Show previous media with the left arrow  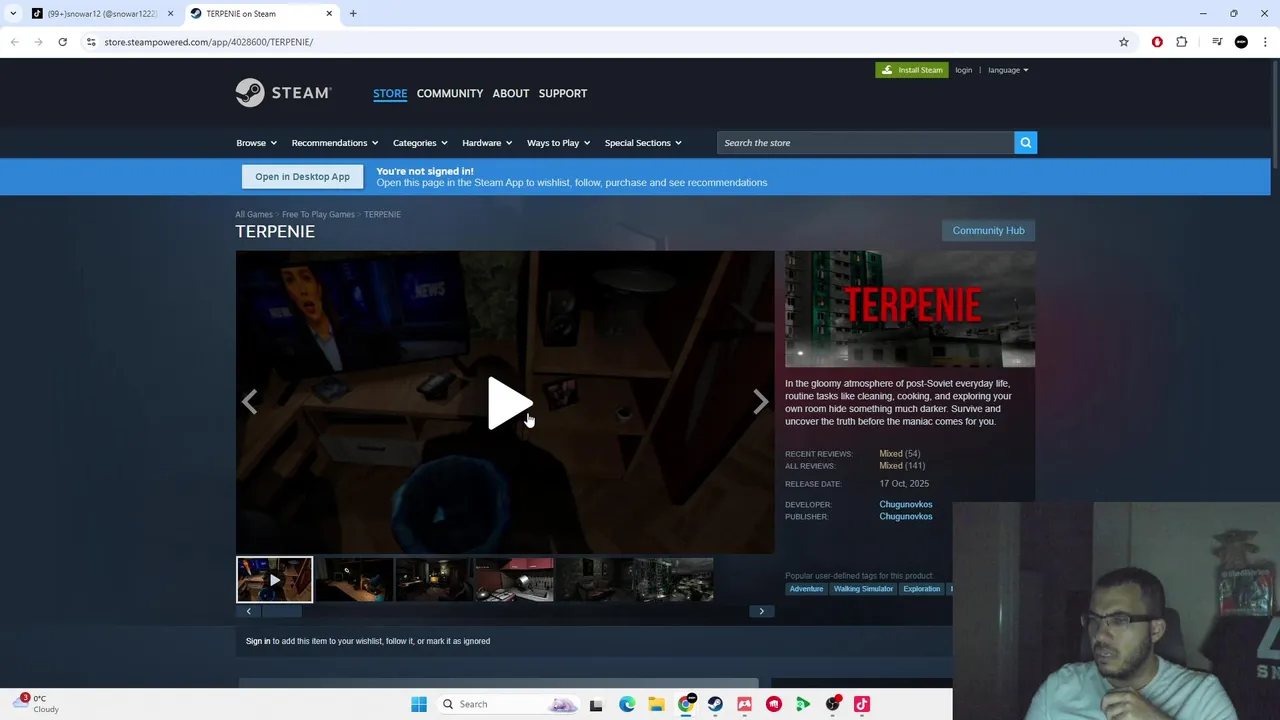(x=249, y=402)
